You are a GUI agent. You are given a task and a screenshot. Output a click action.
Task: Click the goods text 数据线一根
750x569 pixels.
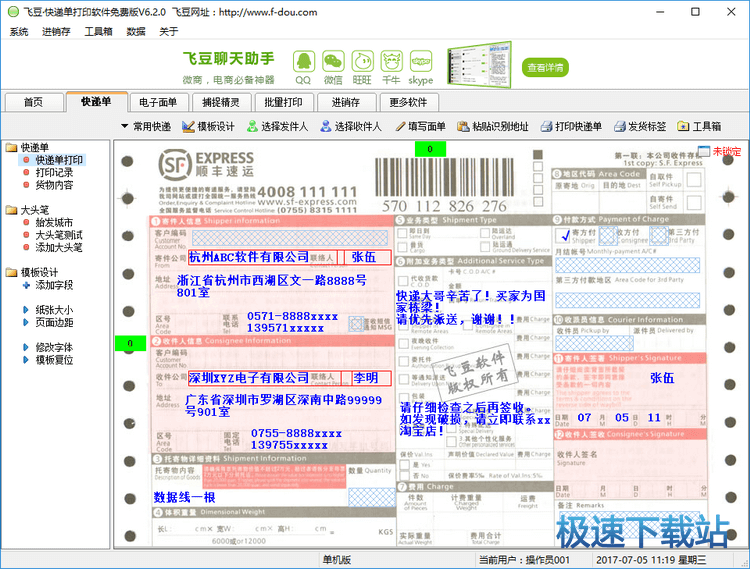[185, 497]
